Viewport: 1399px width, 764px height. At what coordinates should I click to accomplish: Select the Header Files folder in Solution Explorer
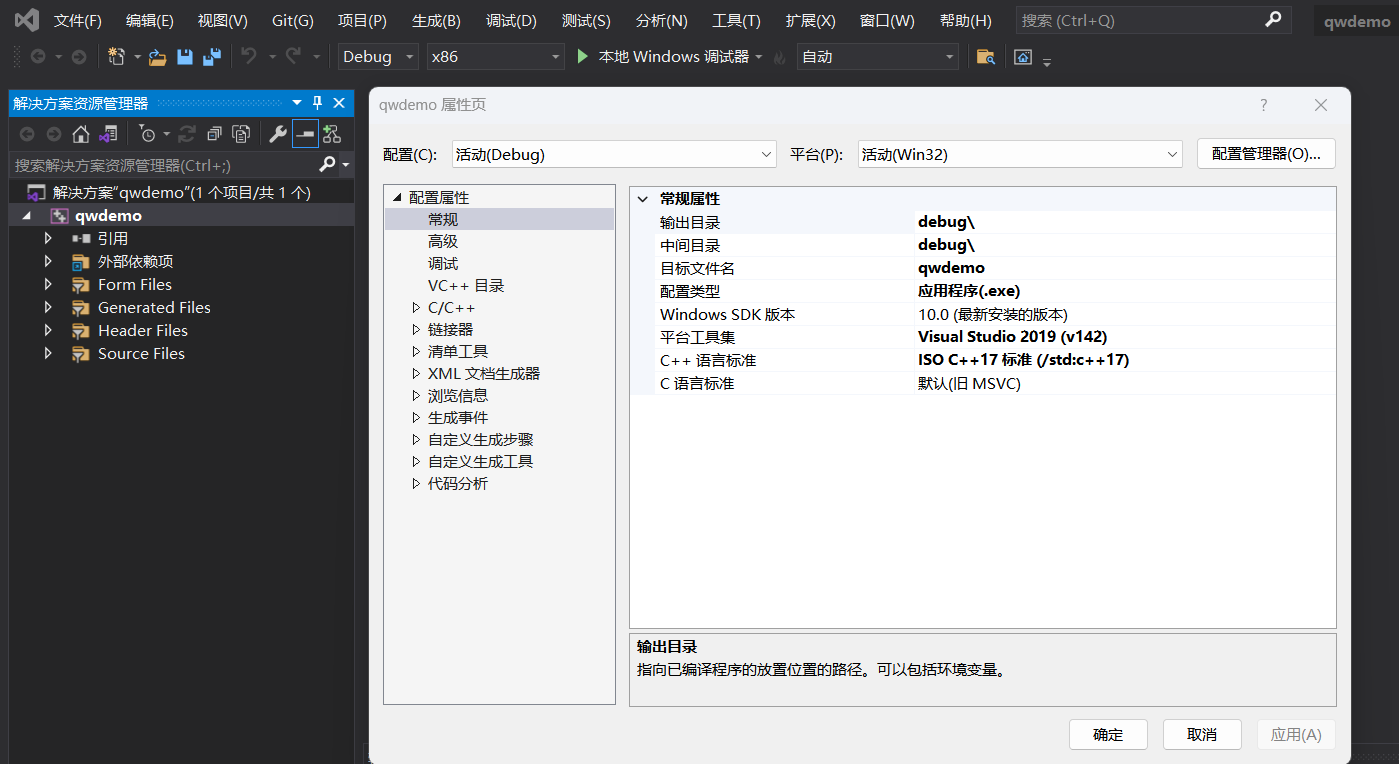point(142,331)
